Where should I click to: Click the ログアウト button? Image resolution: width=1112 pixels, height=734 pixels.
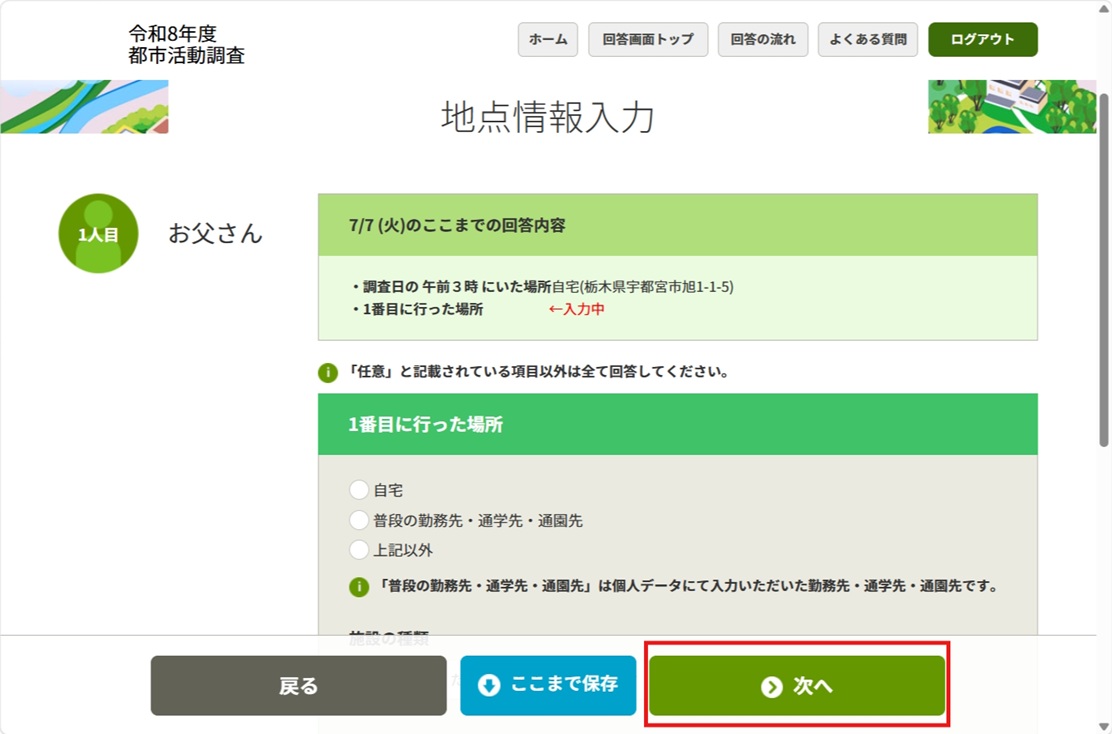coord(983,40)
